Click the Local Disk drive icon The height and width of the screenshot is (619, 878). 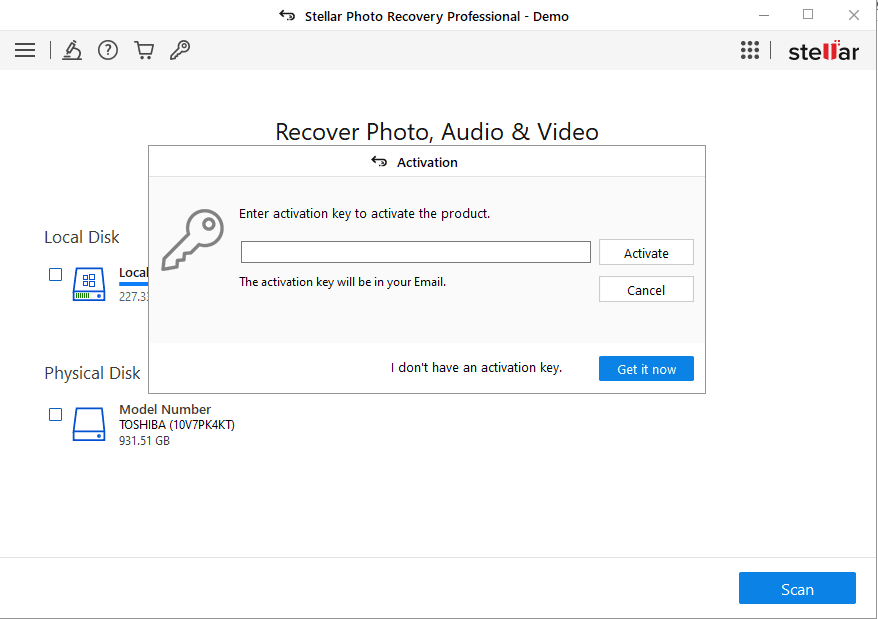[88, 286]
